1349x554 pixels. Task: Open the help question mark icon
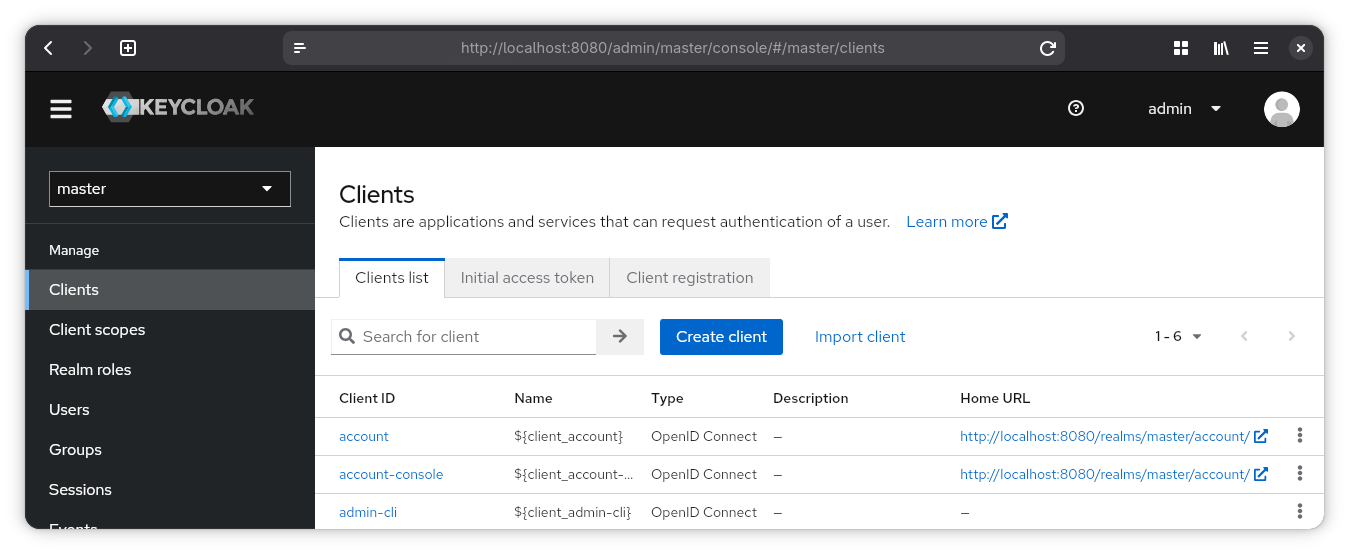[x=1076, y=109]
